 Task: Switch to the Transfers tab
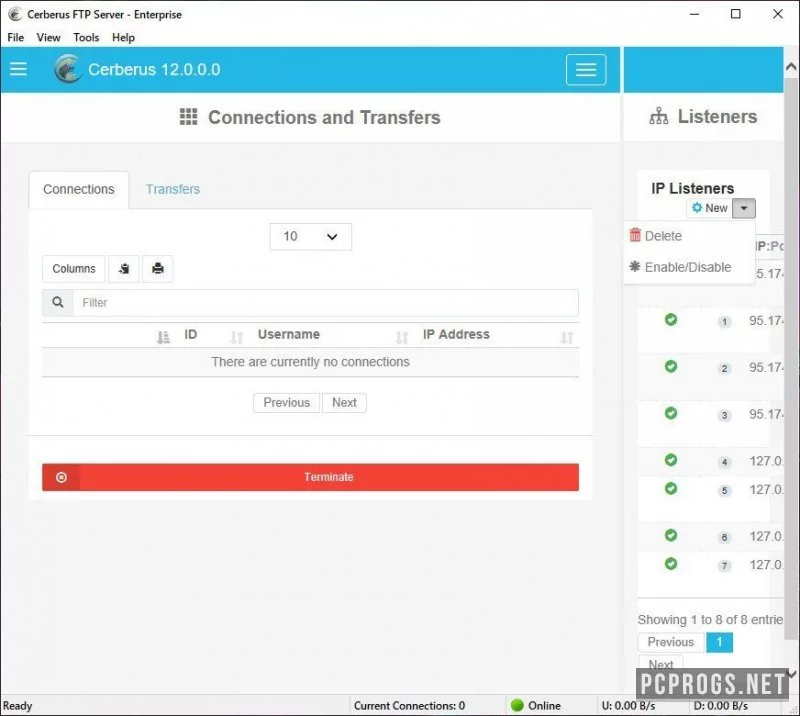(x=172, y=189)
